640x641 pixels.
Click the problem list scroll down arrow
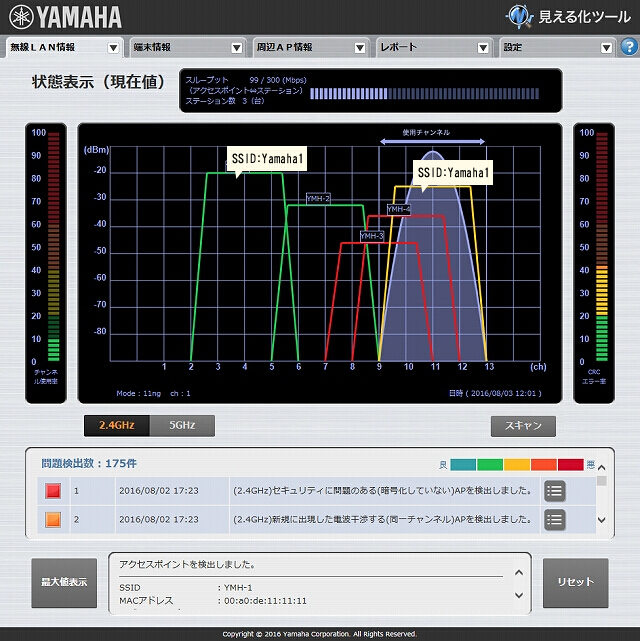point(601,520)
